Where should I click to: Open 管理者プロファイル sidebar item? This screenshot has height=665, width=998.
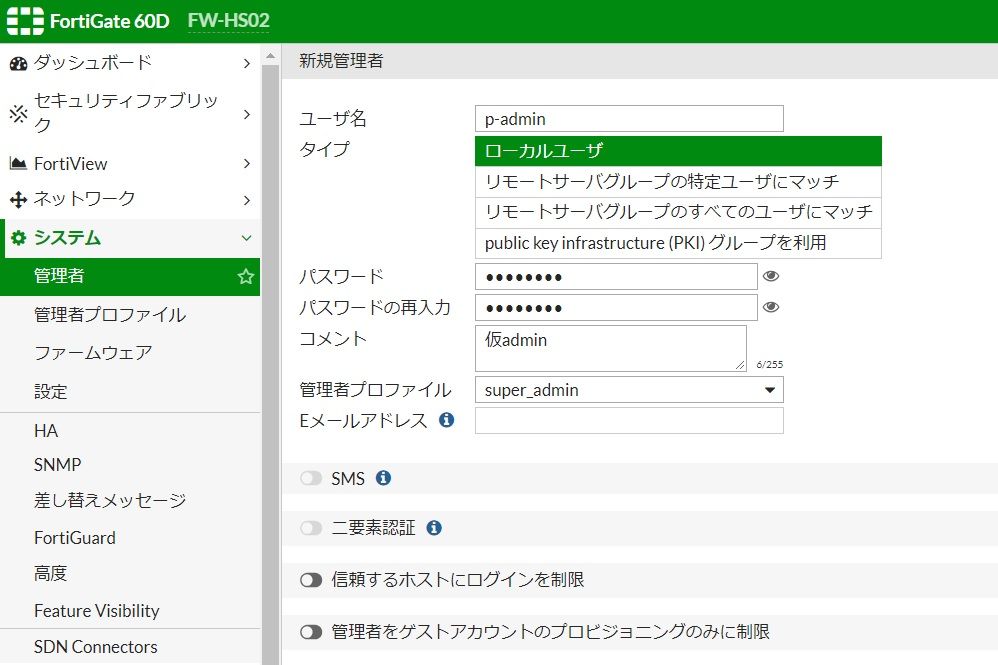(x=130, y=314)
